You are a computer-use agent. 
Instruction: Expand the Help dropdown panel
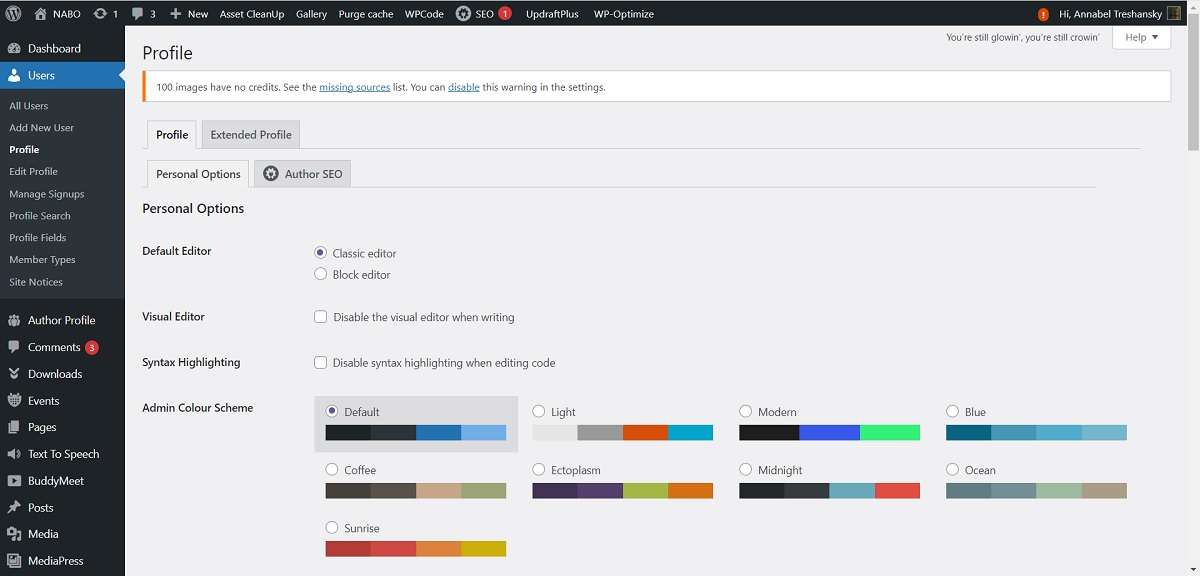[1141, 37]
